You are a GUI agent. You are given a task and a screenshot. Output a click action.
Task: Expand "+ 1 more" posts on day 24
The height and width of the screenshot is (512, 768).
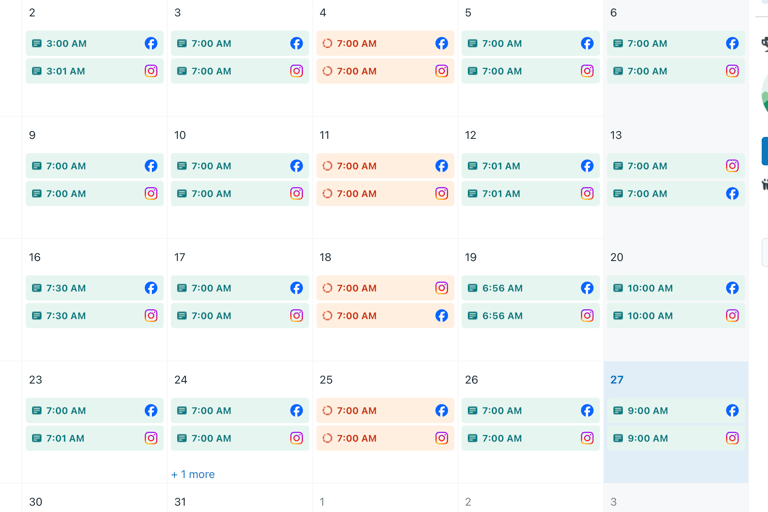click(193, 474)
